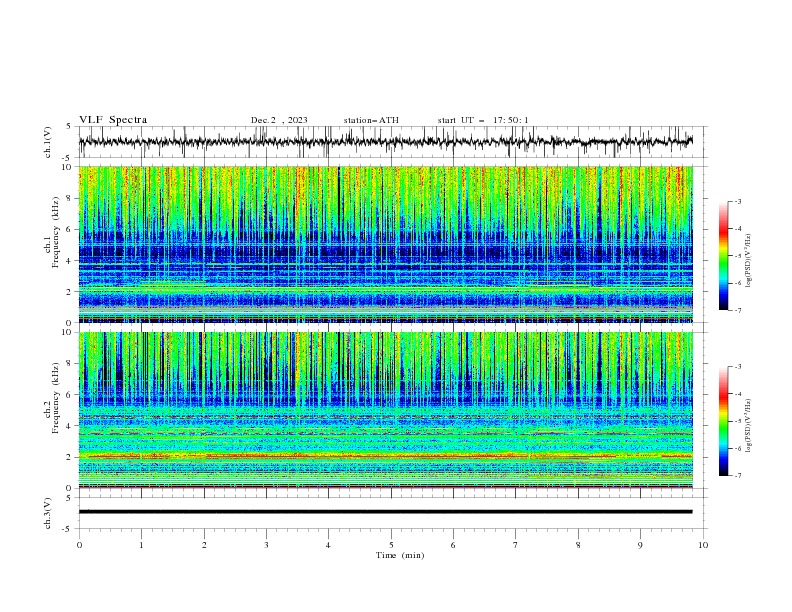
Task: Click the ch.2 colorbar 'log(PSD)(V²/Hz)' label
Action: click(749, 425)
